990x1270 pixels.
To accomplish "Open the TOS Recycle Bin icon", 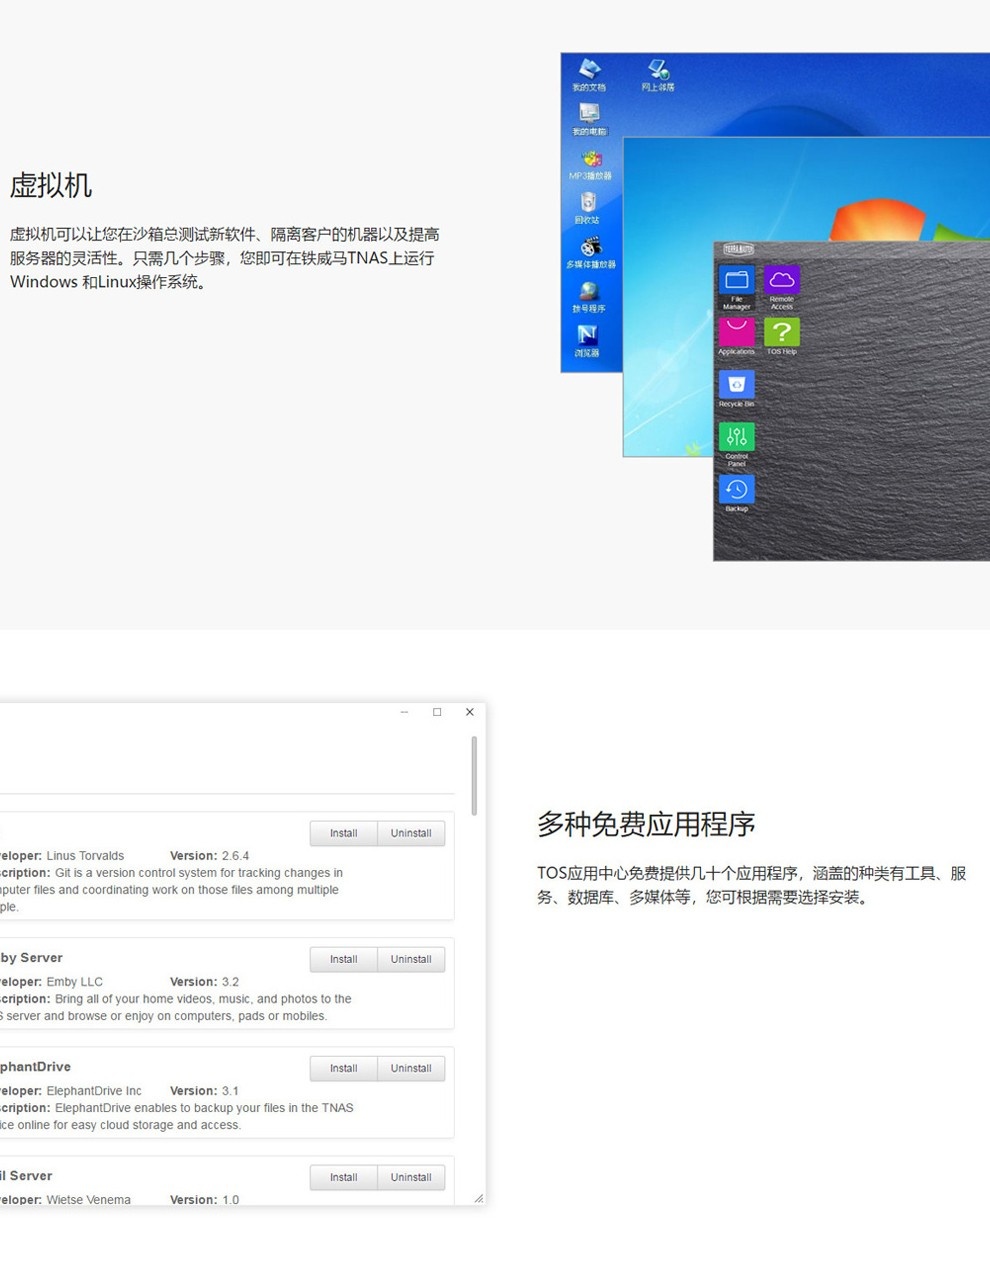I will tap(737, 388).
